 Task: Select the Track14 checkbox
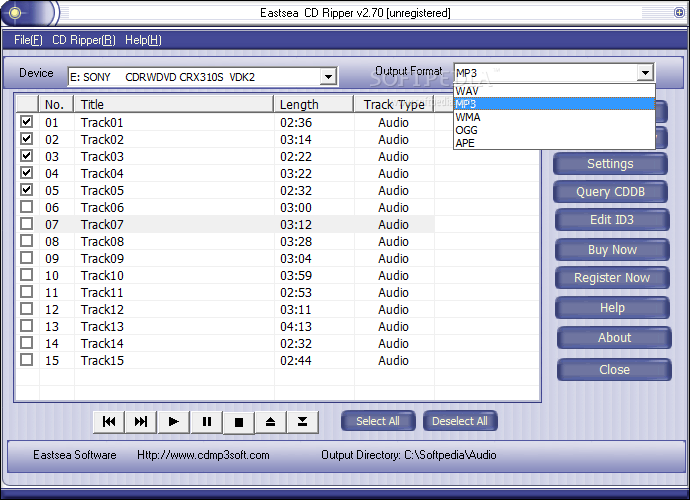click(x=26, y=343)
